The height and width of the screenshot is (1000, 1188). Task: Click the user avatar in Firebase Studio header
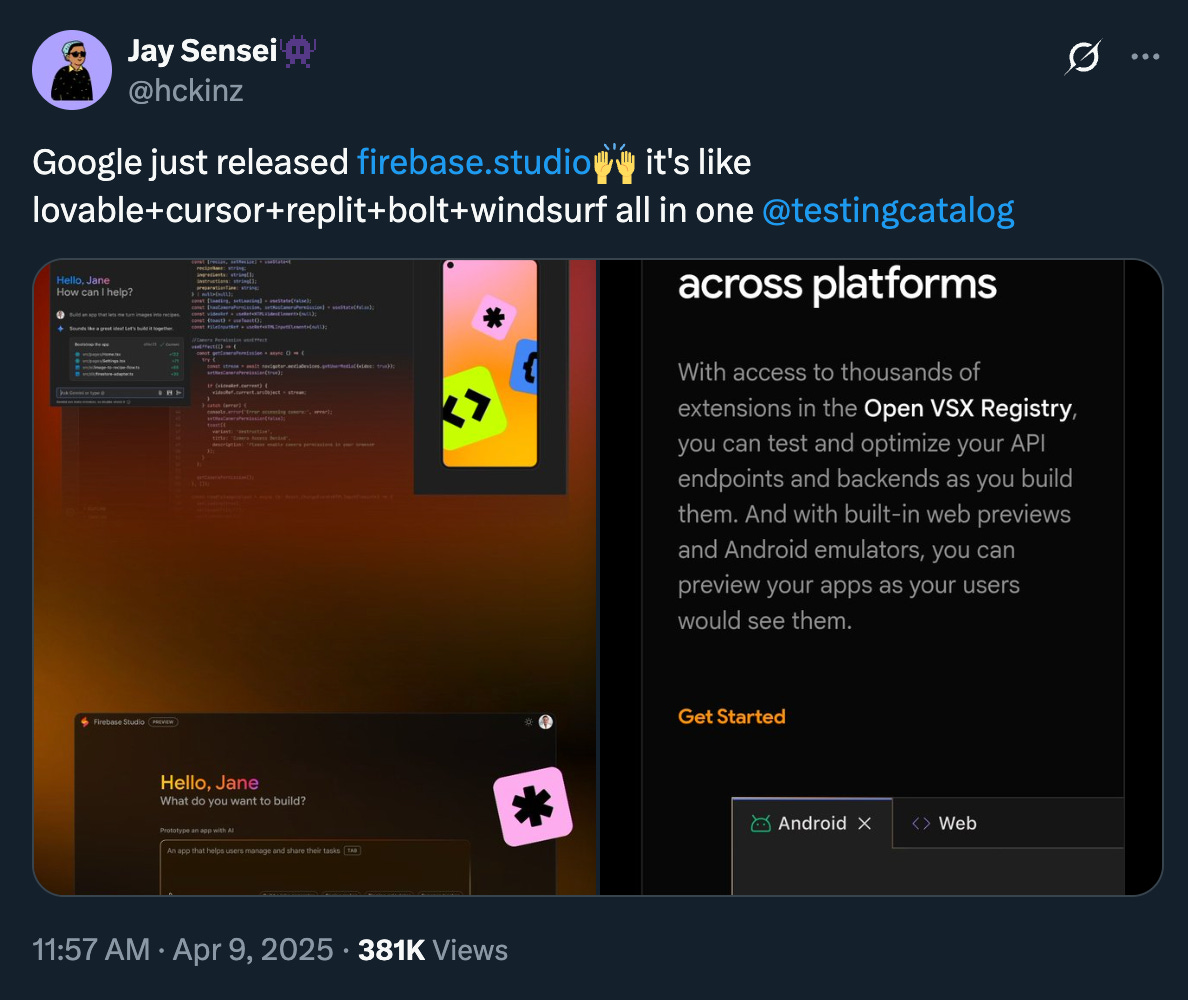click(546, 722)
